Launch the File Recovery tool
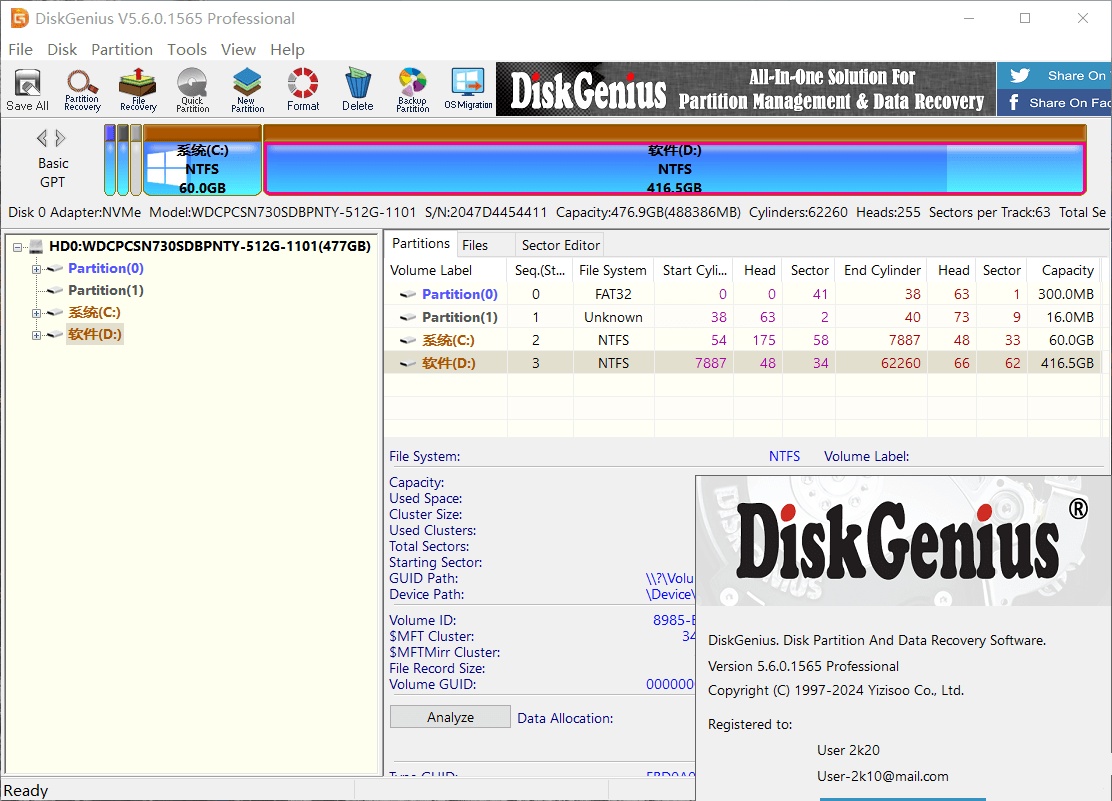Image resolution: width=1112 pixels, height=801 pixels. point(138,89)
